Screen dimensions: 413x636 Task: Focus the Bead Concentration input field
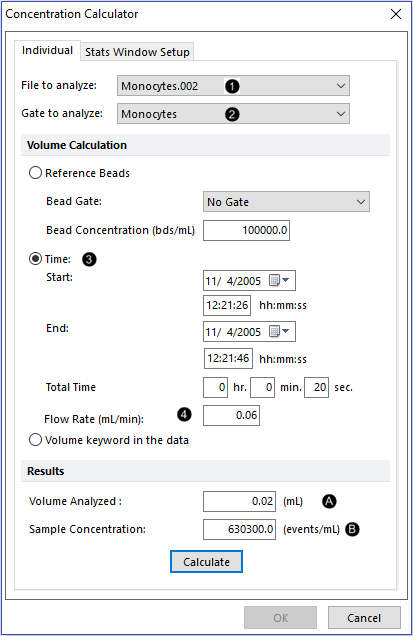coord(247,230)
